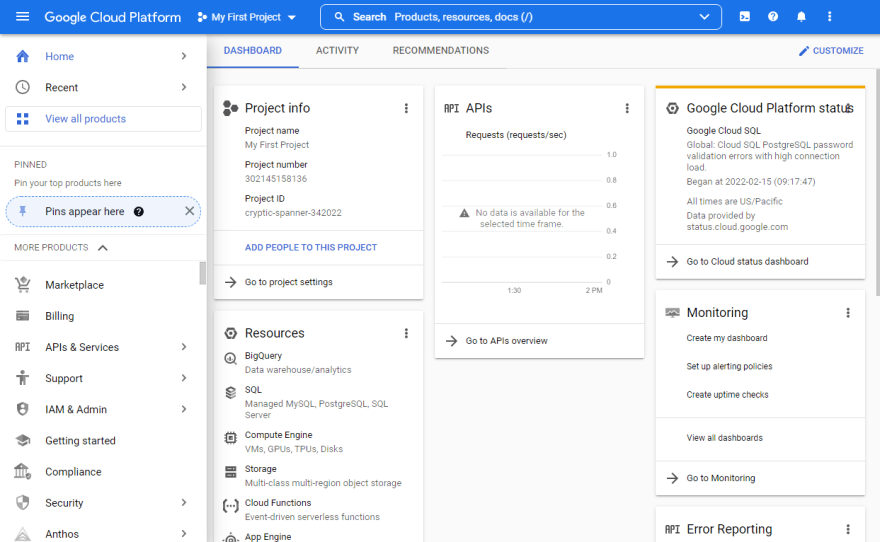Click the IAM & Admin shield icon
This screenshot has height=542, width=880.
click(22, 409)
